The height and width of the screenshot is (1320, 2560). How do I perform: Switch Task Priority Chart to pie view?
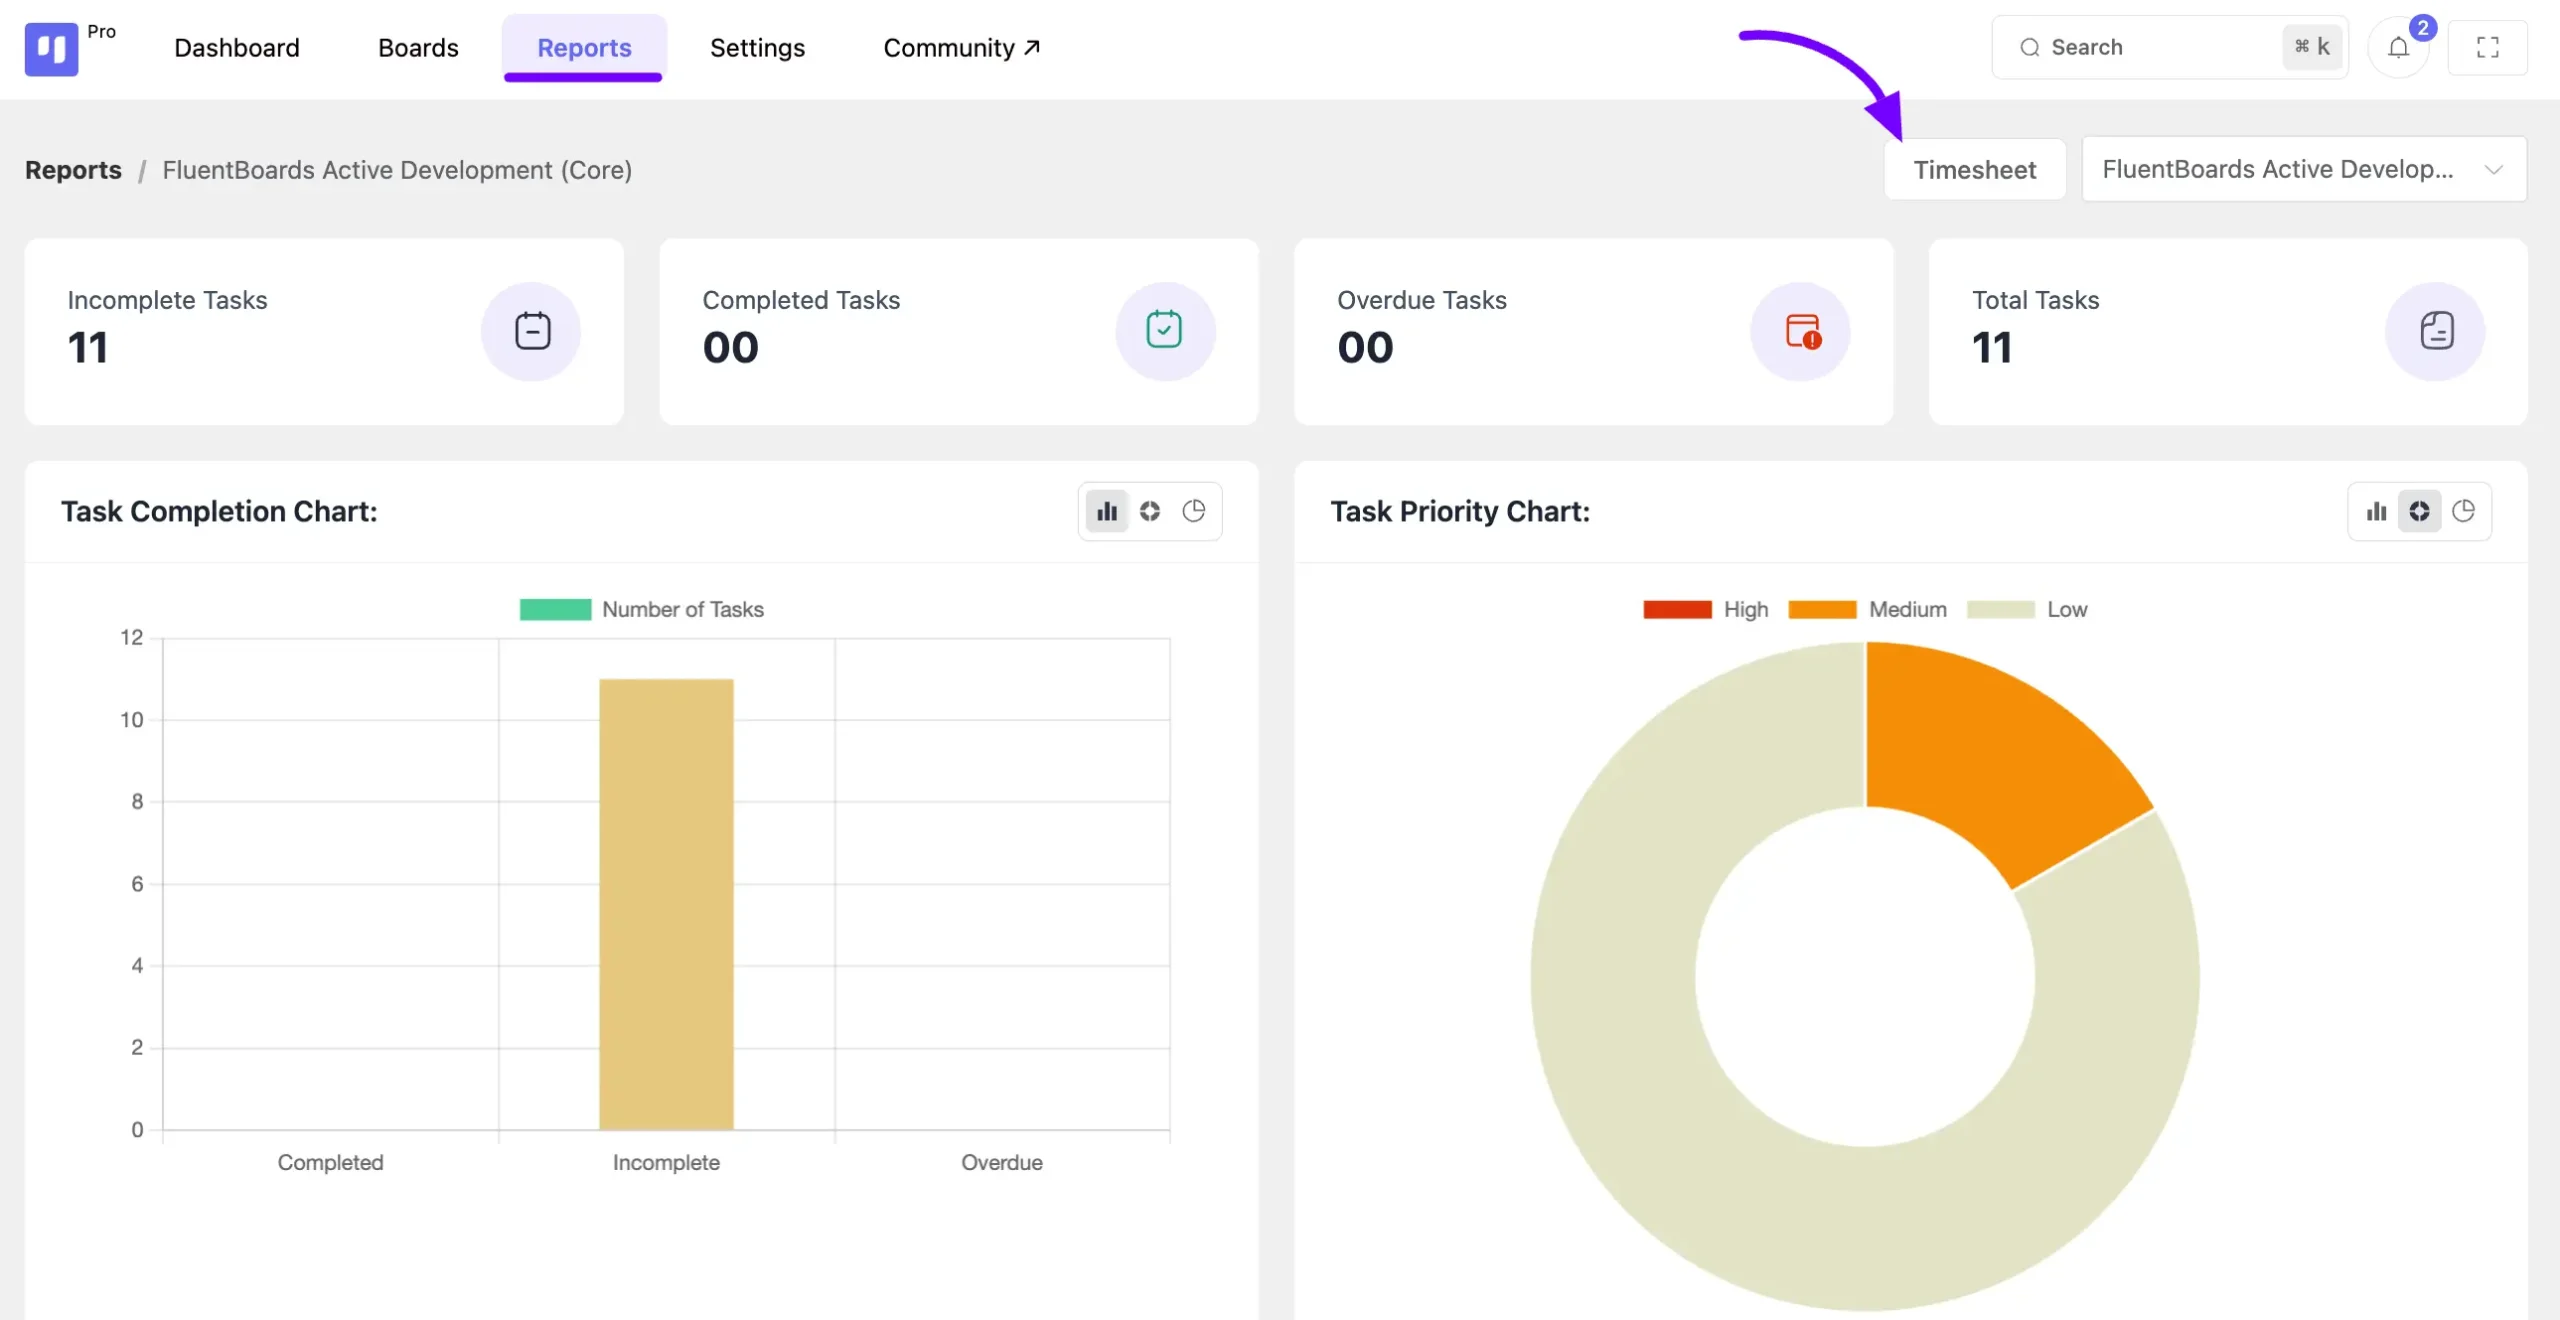click(2464, 511)
